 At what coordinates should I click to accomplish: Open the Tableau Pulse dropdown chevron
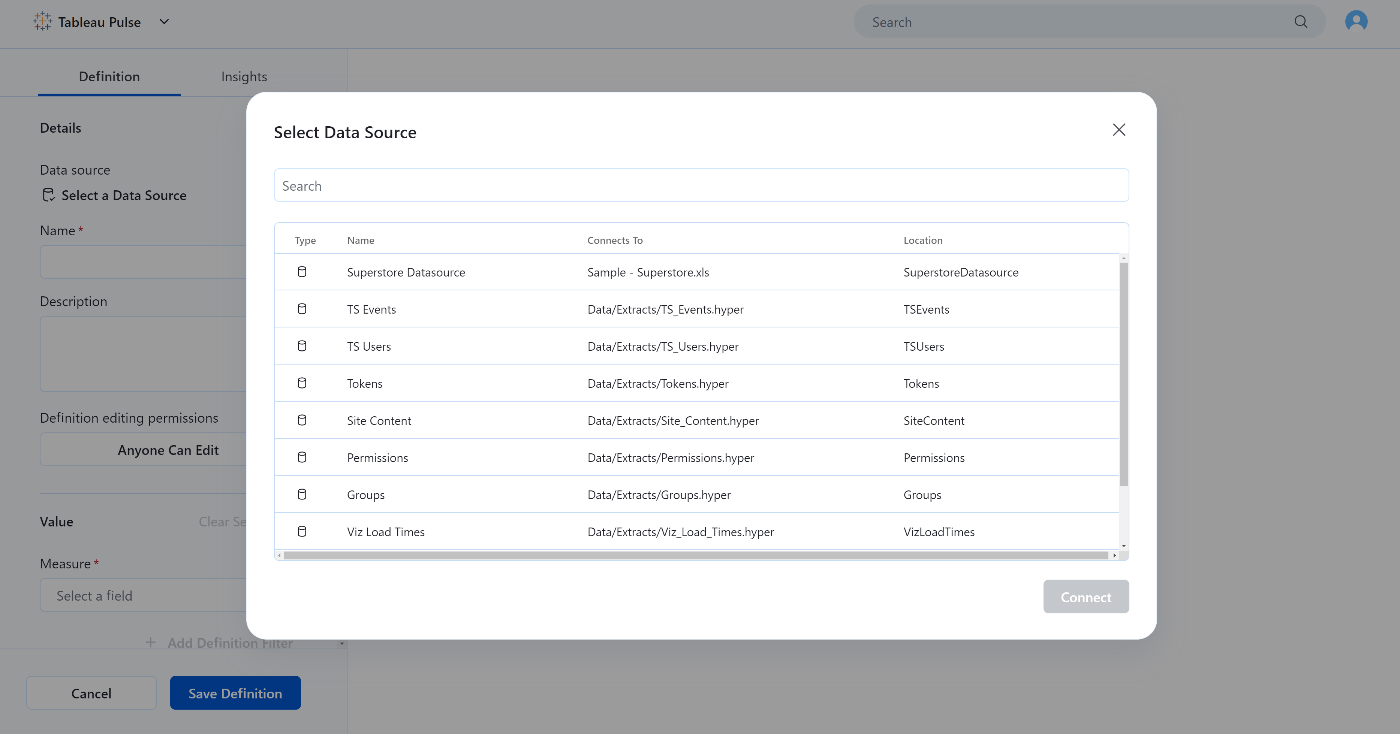pyautogui.click(x=165, y=21)
